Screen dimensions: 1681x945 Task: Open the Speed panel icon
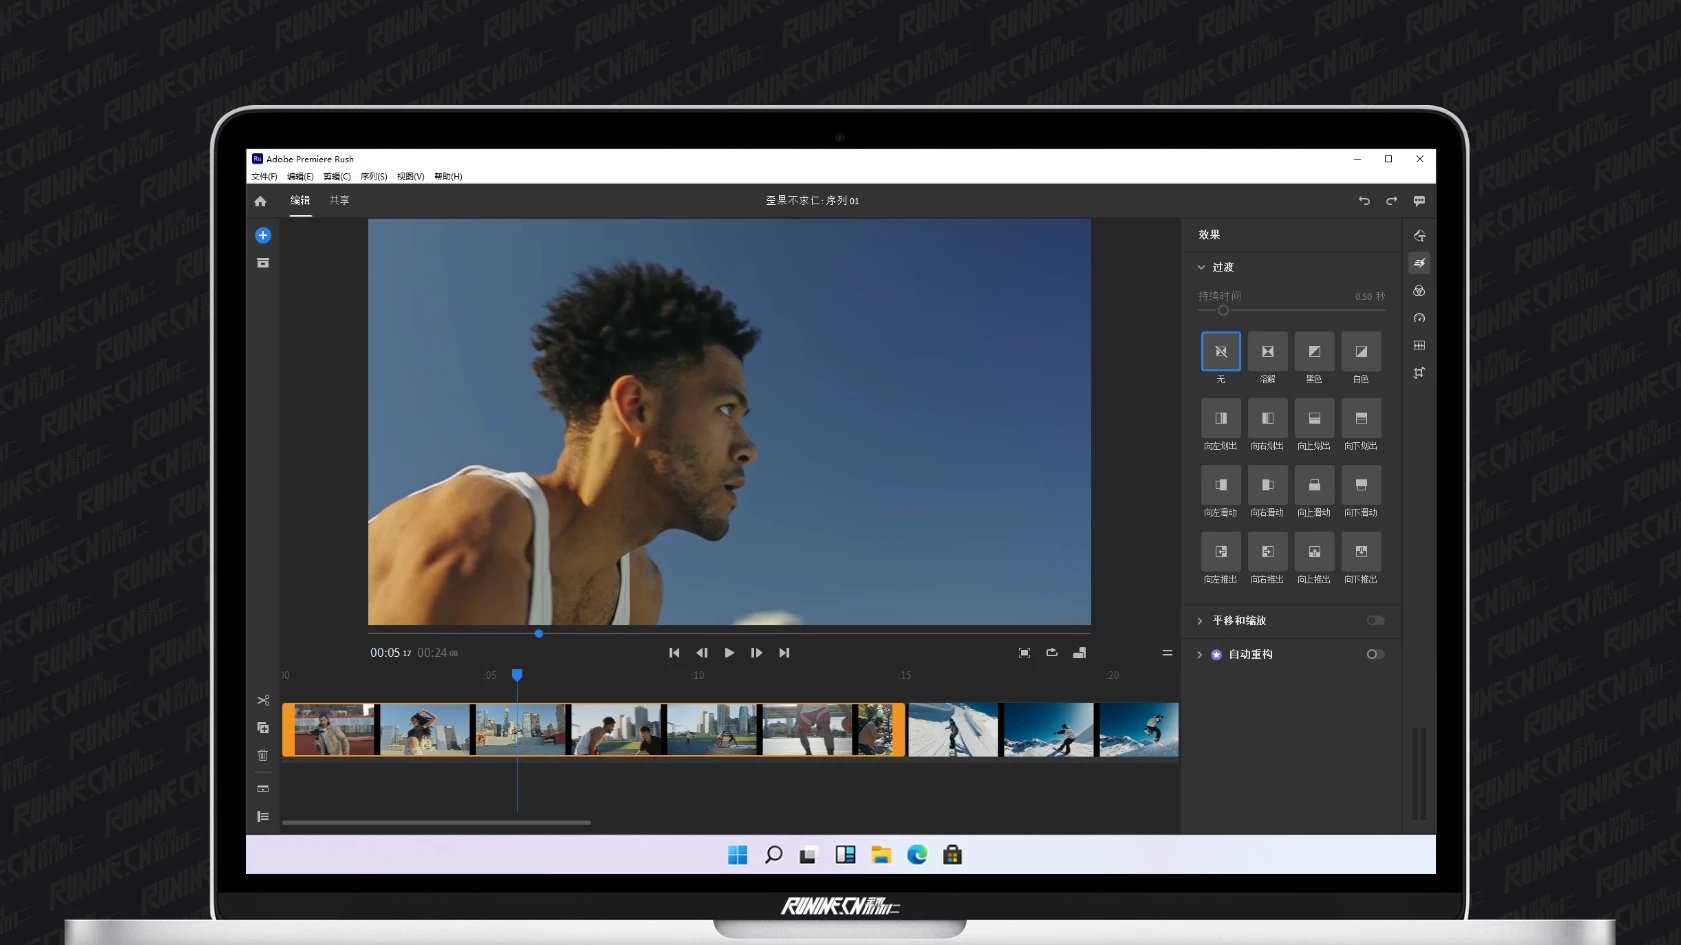(1419, 318)
